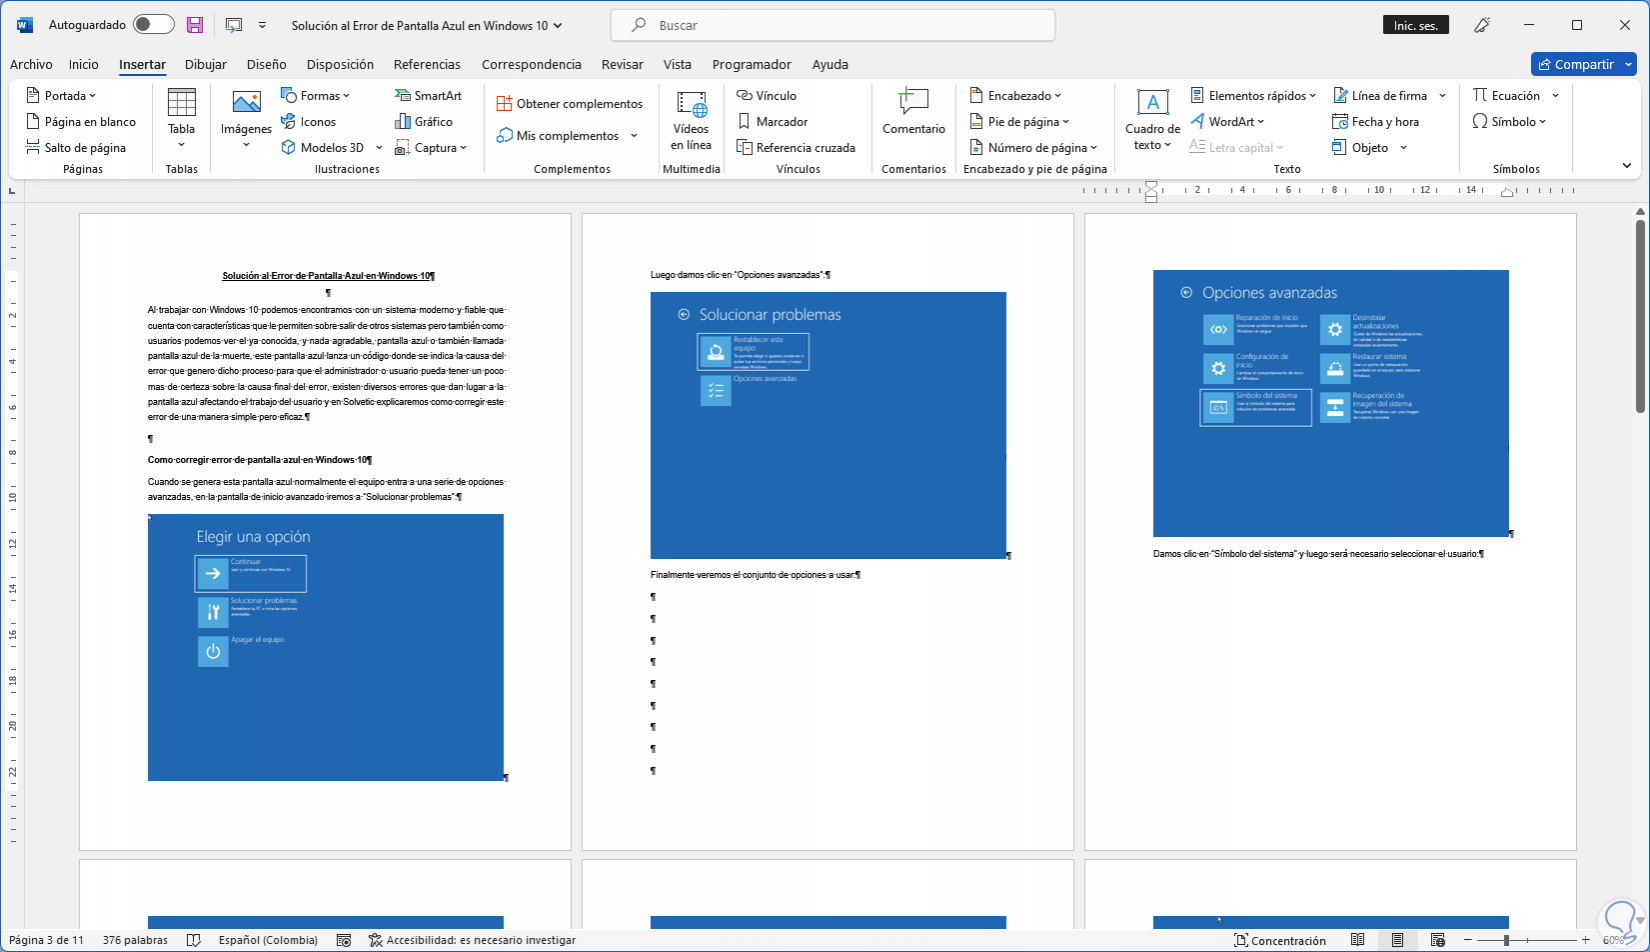Insert a blank page with Página en blanco
1650x952 pixels.
pos(81,122)
